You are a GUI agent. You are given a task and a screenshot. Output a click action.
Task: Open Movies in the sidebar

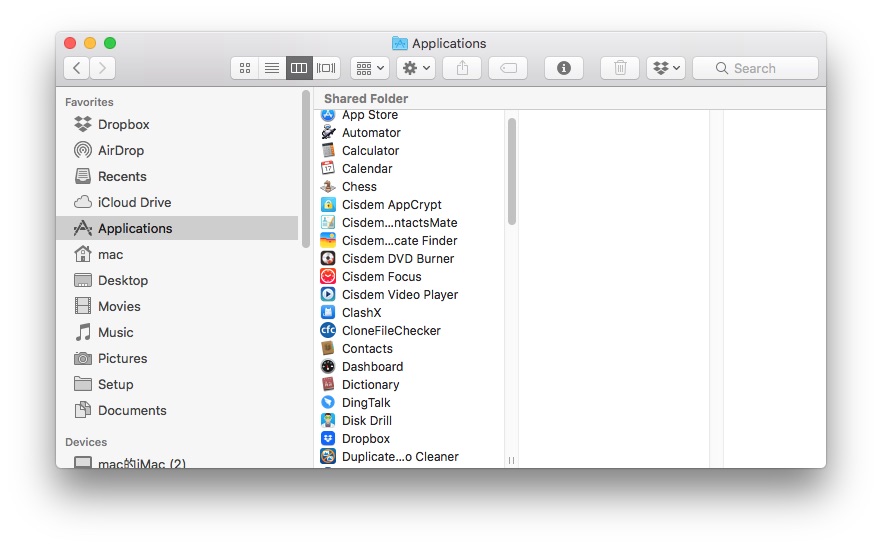pyautogui.click(x=177, y=306)
